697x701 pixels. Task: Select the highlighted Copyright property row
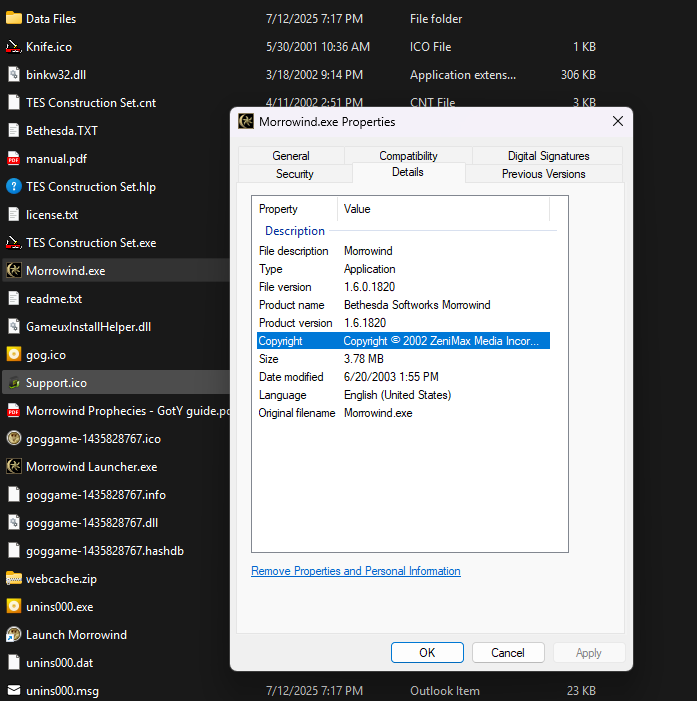[403, 341]
